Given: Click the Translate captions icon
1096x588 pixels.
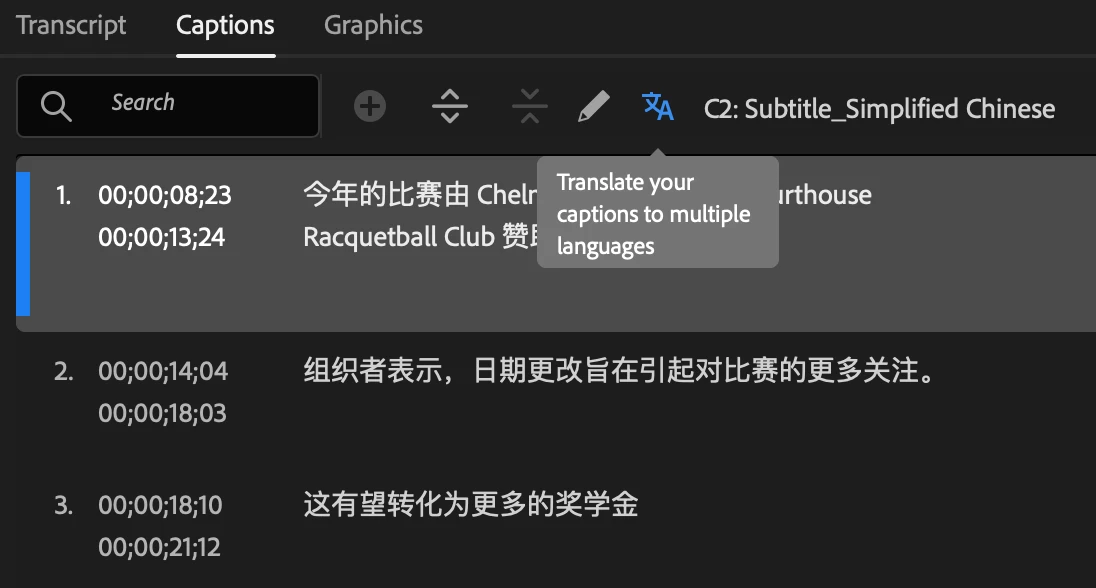Looking at the screenshot, I should [x=658, y=107].
